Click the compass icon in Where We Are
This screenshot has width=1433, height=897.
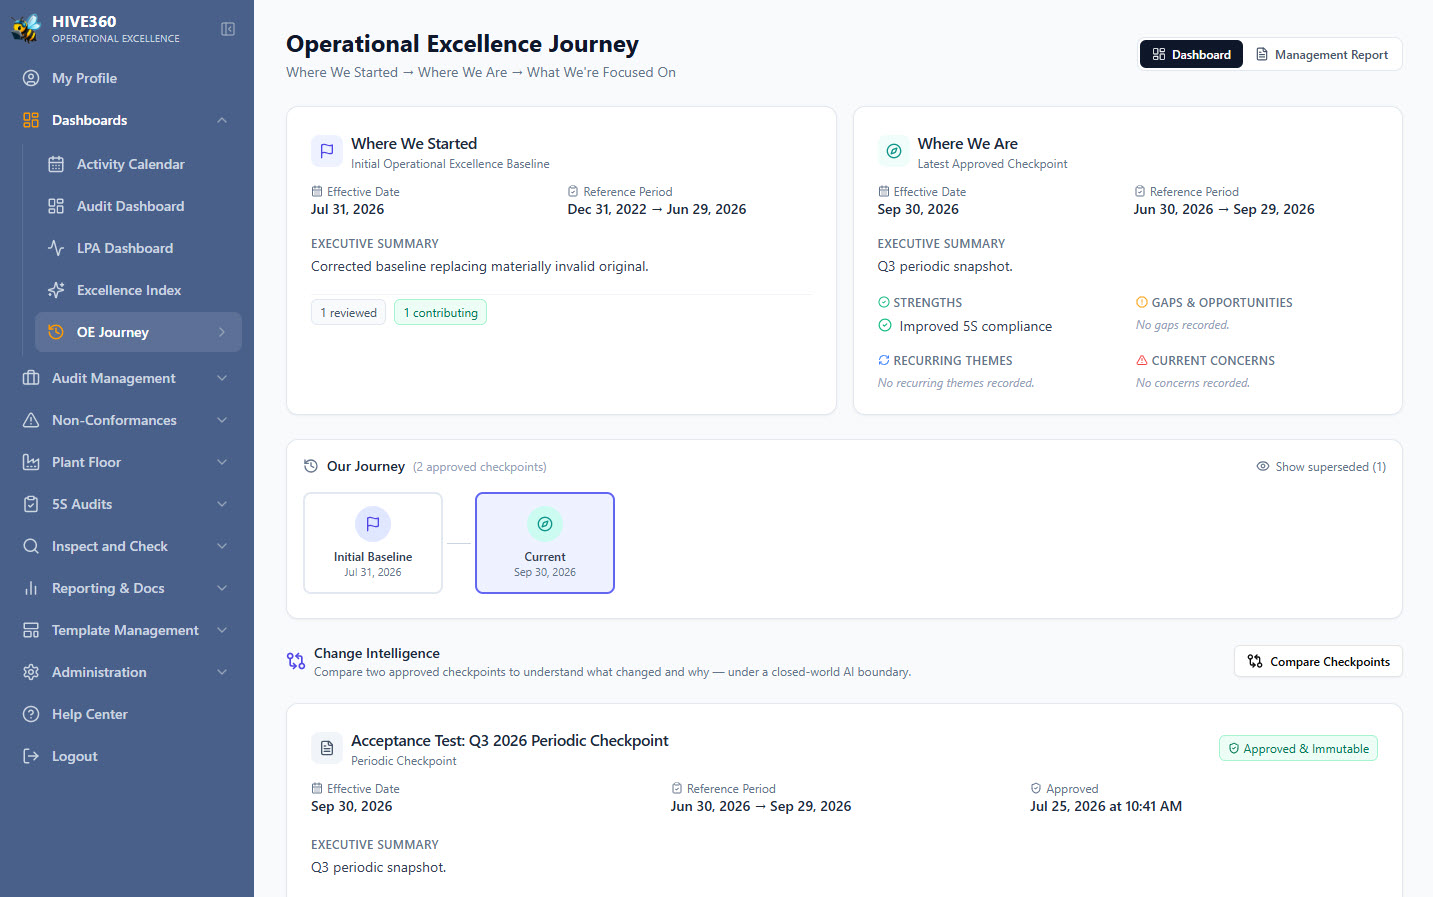pos(894,151)
